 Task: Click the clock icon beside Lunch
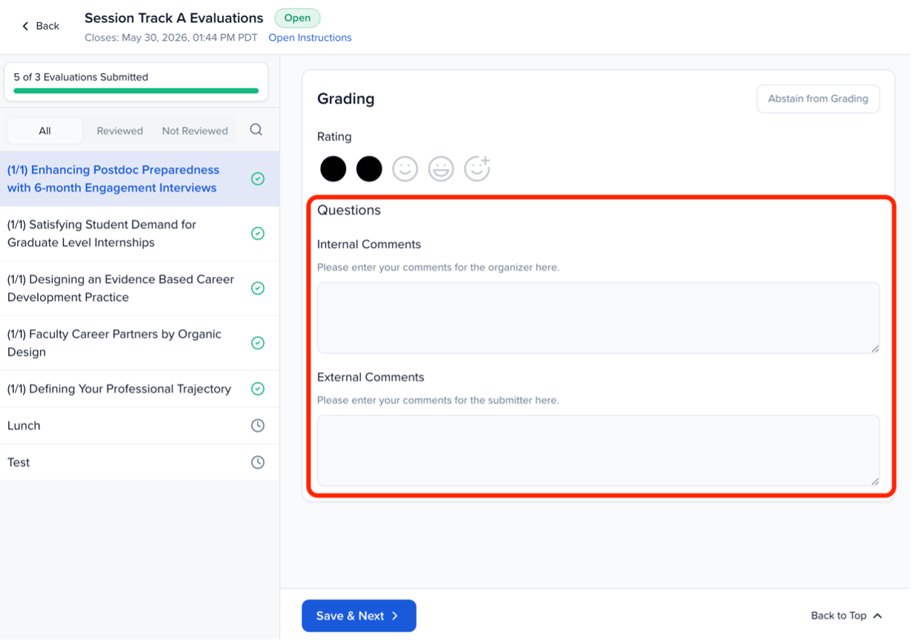coord(258,425)
